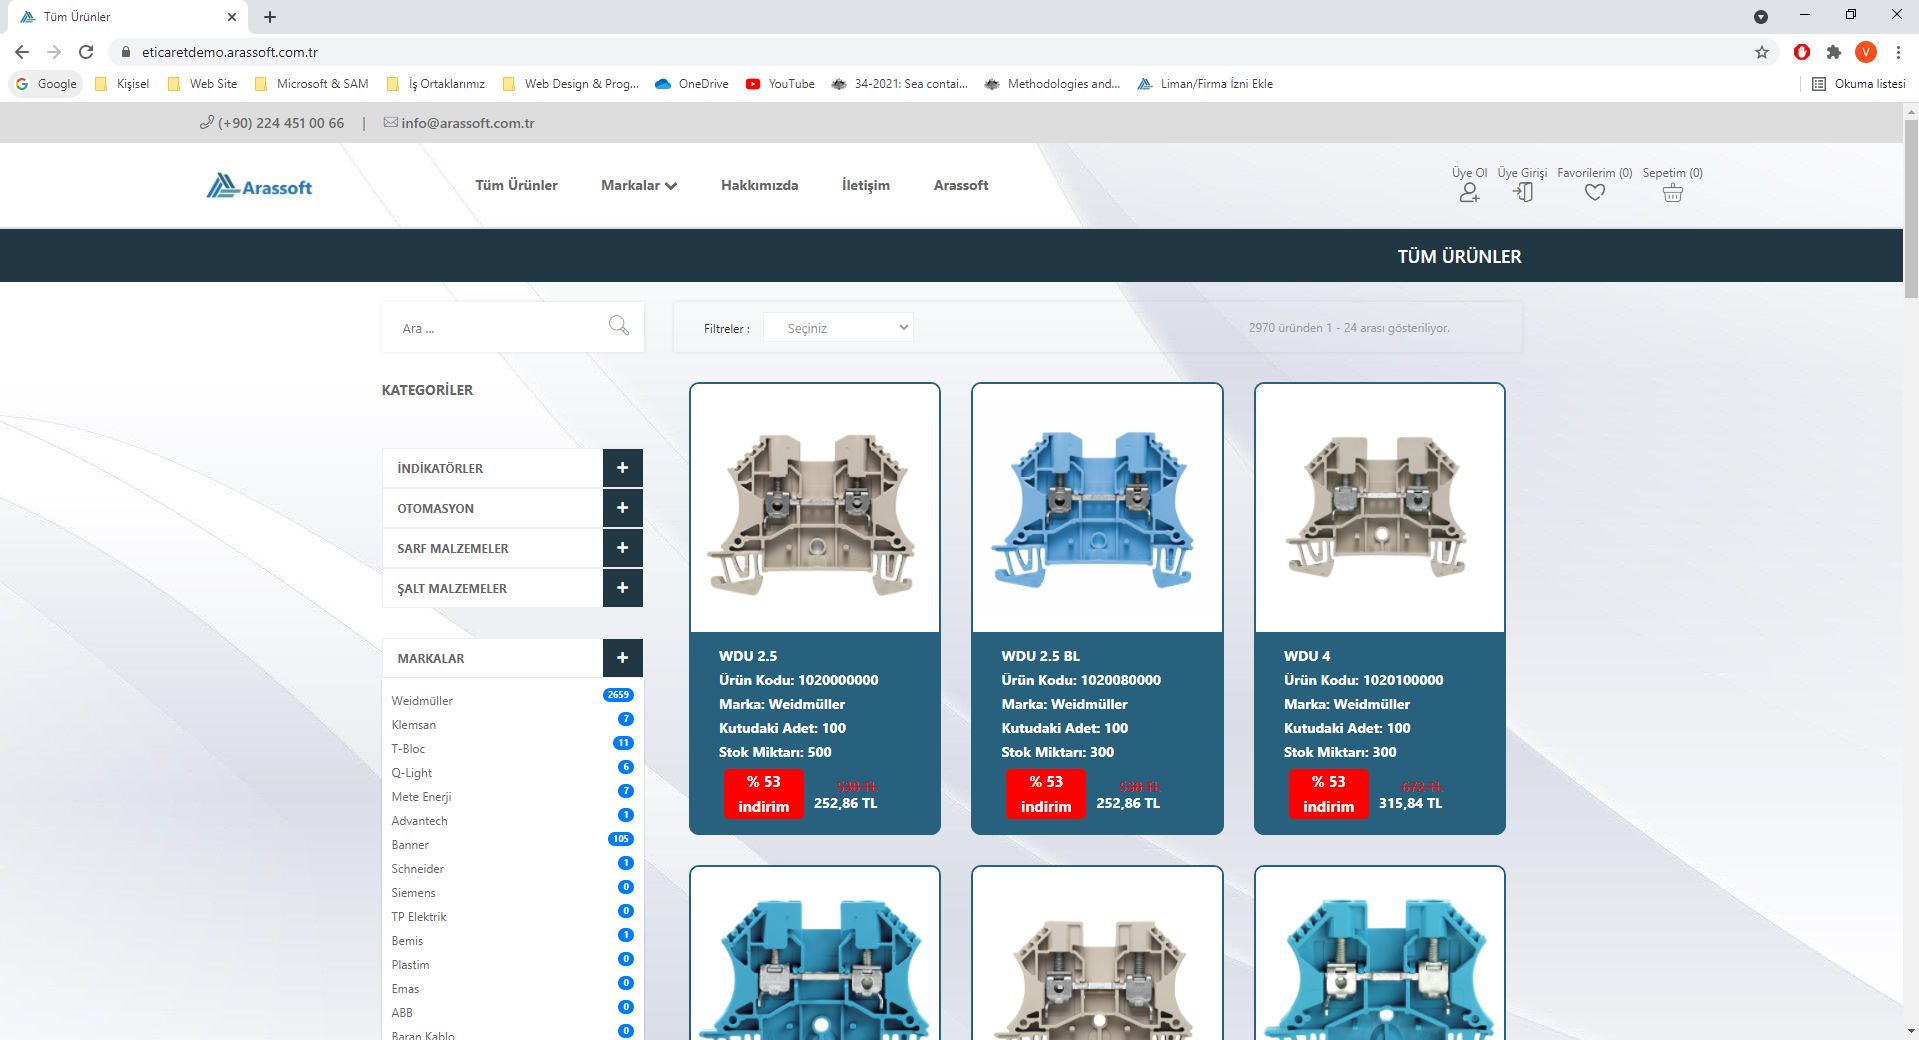Viewport: 1919px width, 1040px height.
Task: Filter by Weidmüller brand
Action: (422, 701)
